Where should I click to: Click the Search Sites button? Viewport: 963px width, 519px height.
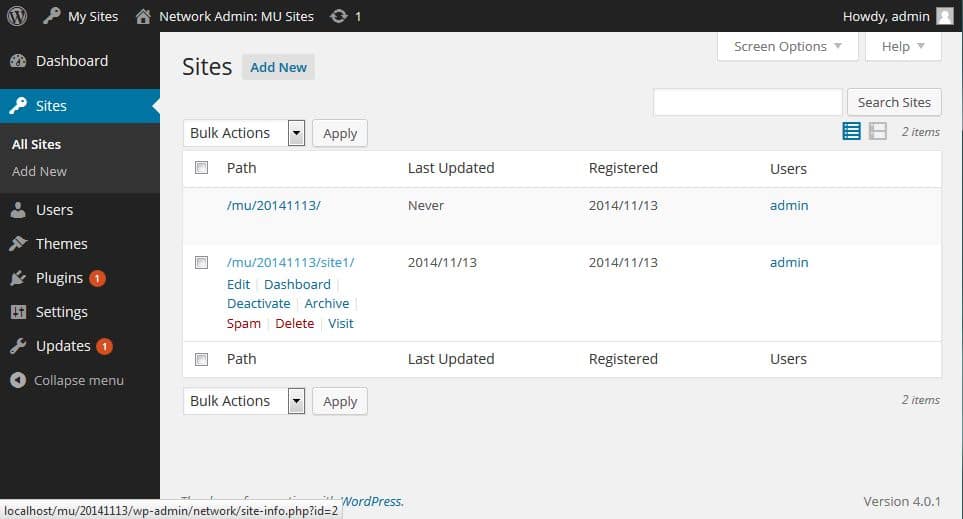click(894, 102)
